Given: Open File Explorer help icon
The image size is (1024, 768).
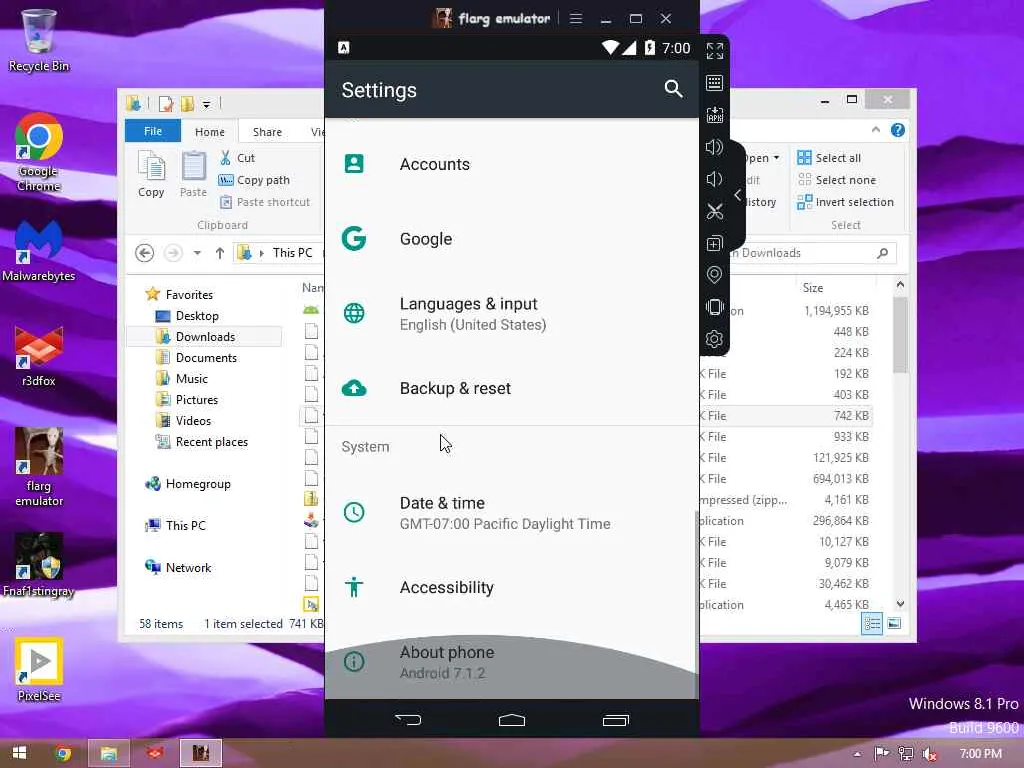Looking at the screenshot, I should point(898,130).
